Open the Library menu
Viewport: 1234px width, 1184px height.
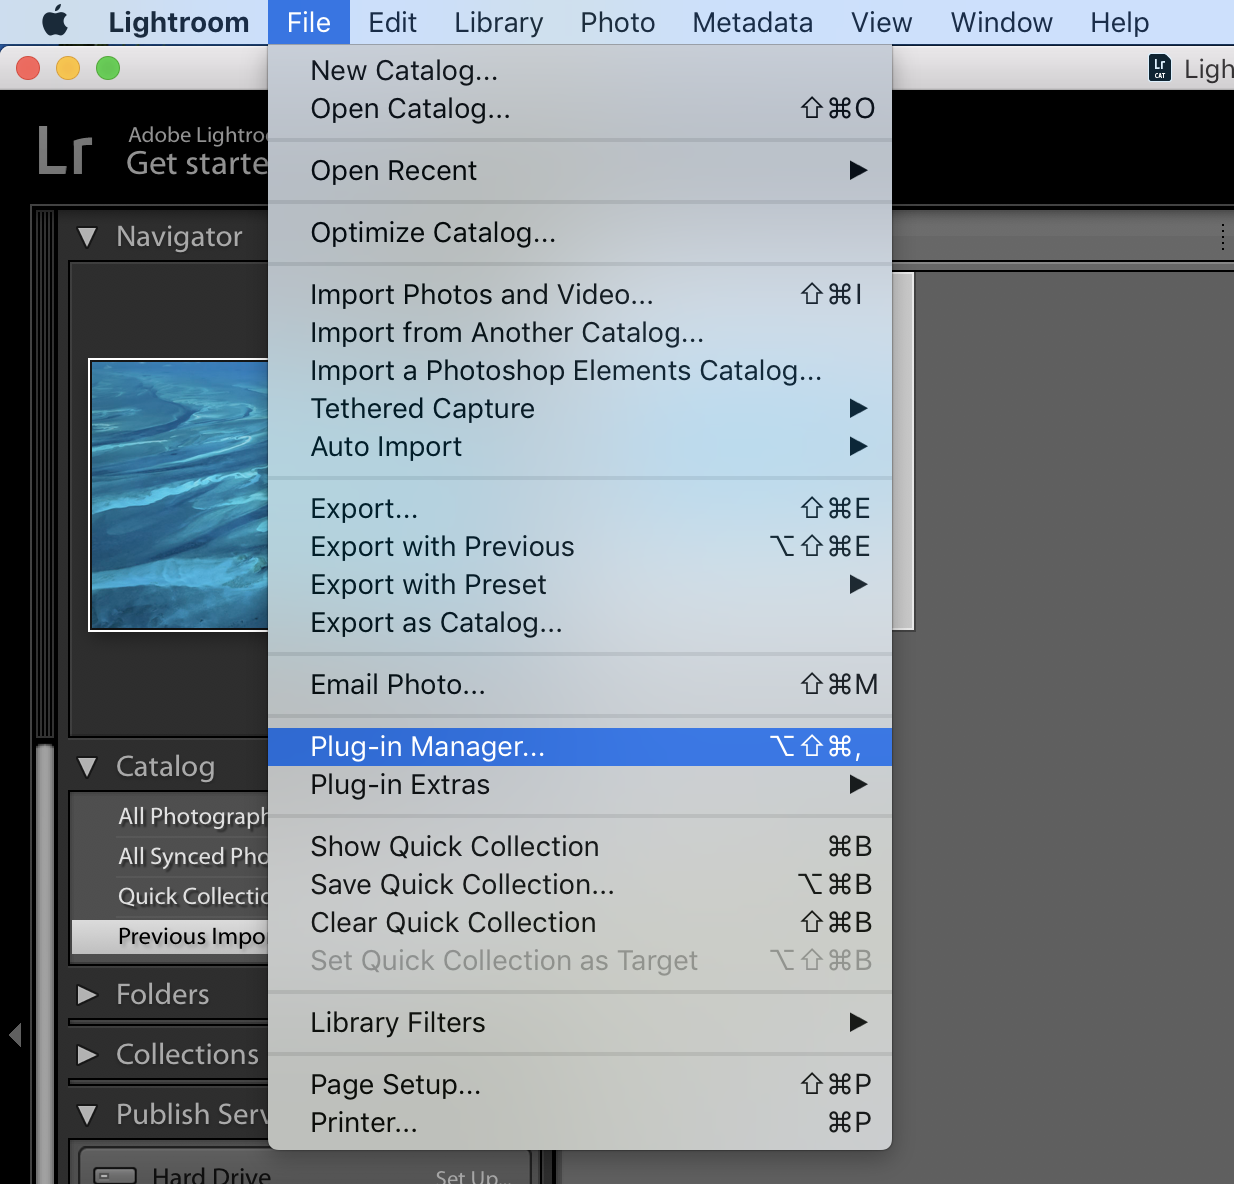[498, 22]
